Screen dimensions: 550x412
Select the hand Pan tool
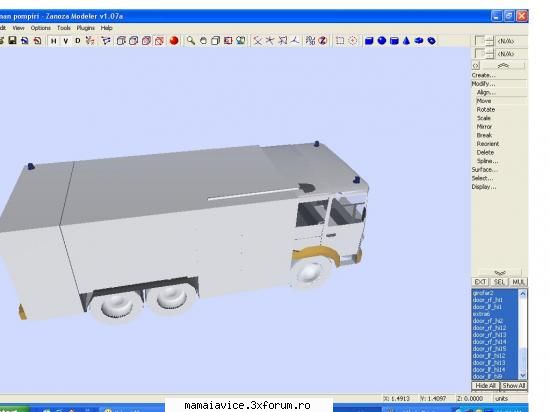[x=203, y=41]
